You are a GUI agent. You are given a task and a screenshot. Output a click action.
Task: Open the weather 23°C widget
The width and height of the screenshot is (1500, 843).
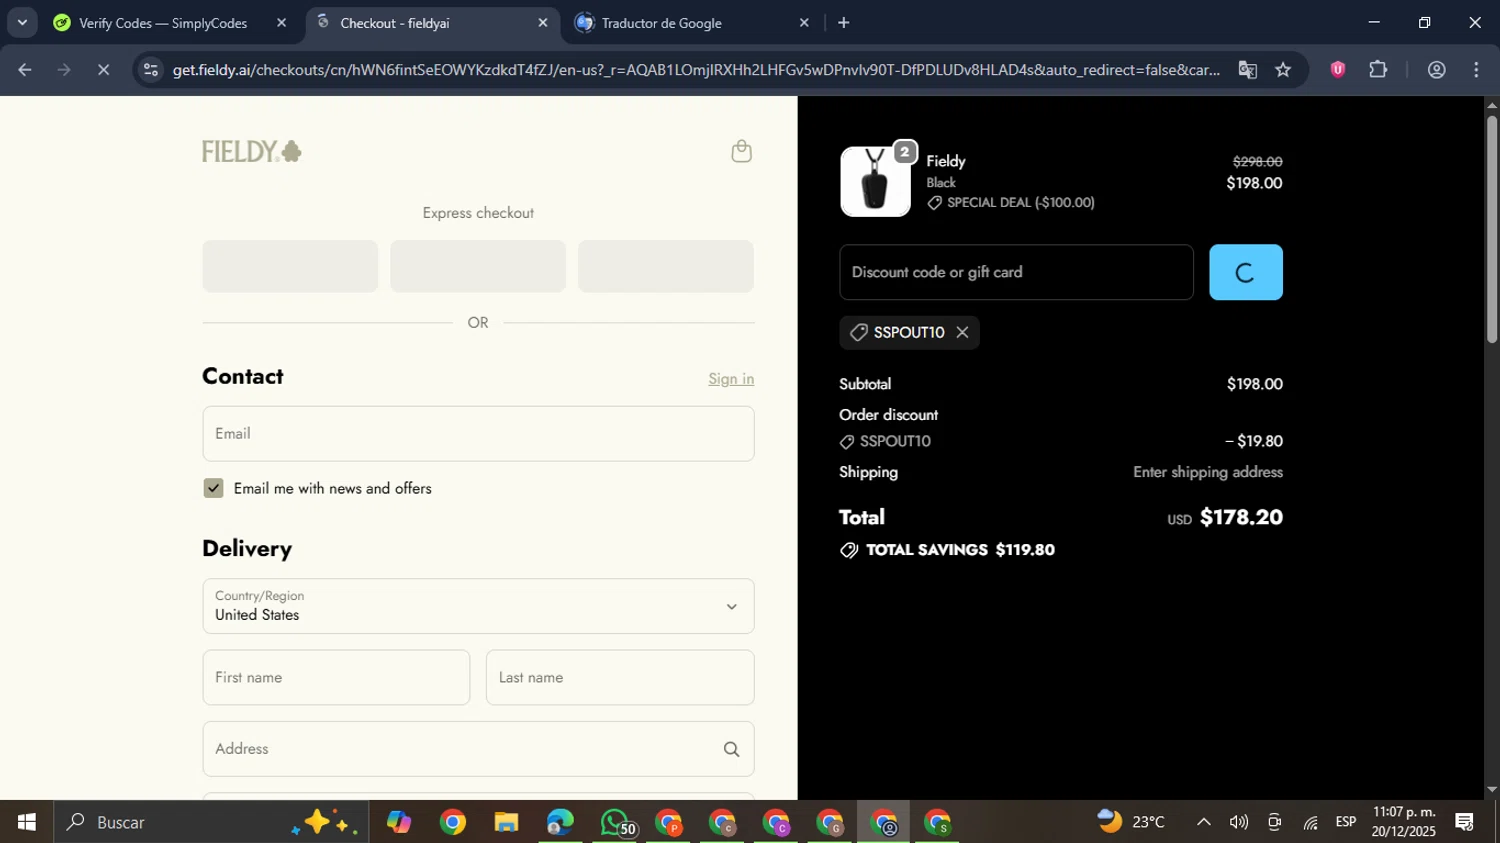[x=1131, y=822]
